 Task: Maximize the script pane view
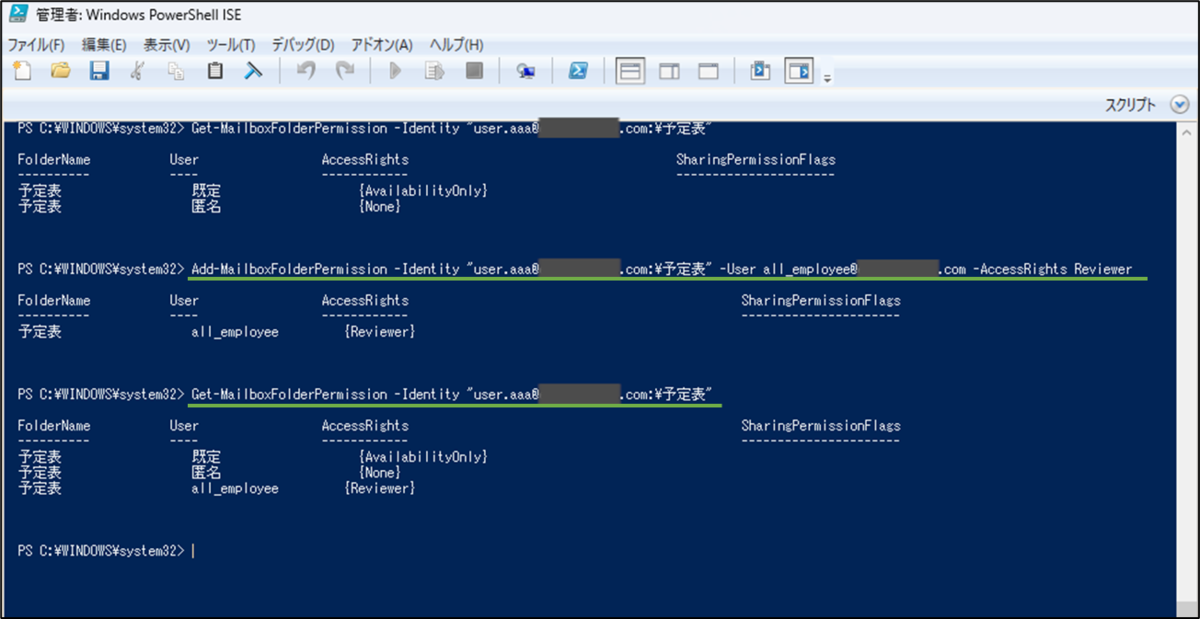point(707,70)
